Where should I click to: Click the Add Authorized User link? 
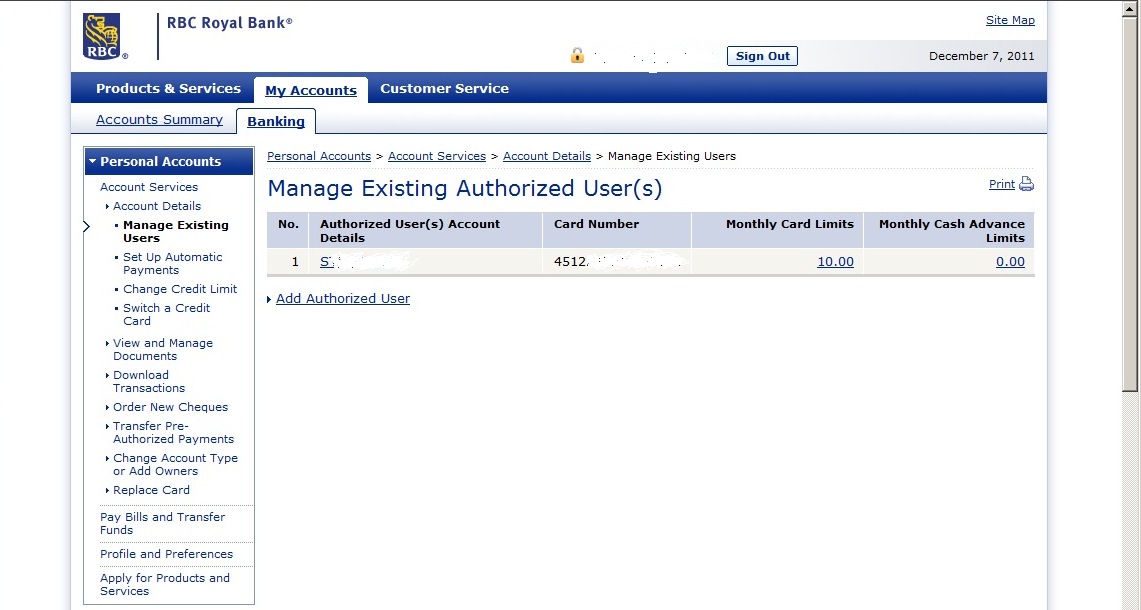342,299
